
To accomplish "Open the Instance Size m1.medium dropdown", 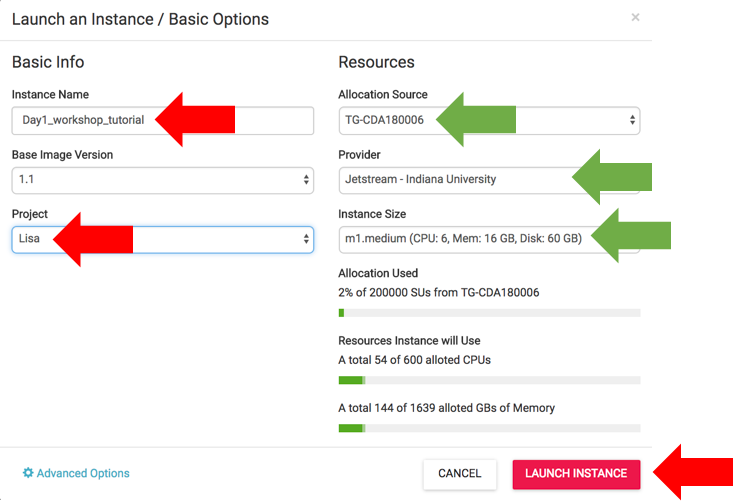I will [489, 240].
